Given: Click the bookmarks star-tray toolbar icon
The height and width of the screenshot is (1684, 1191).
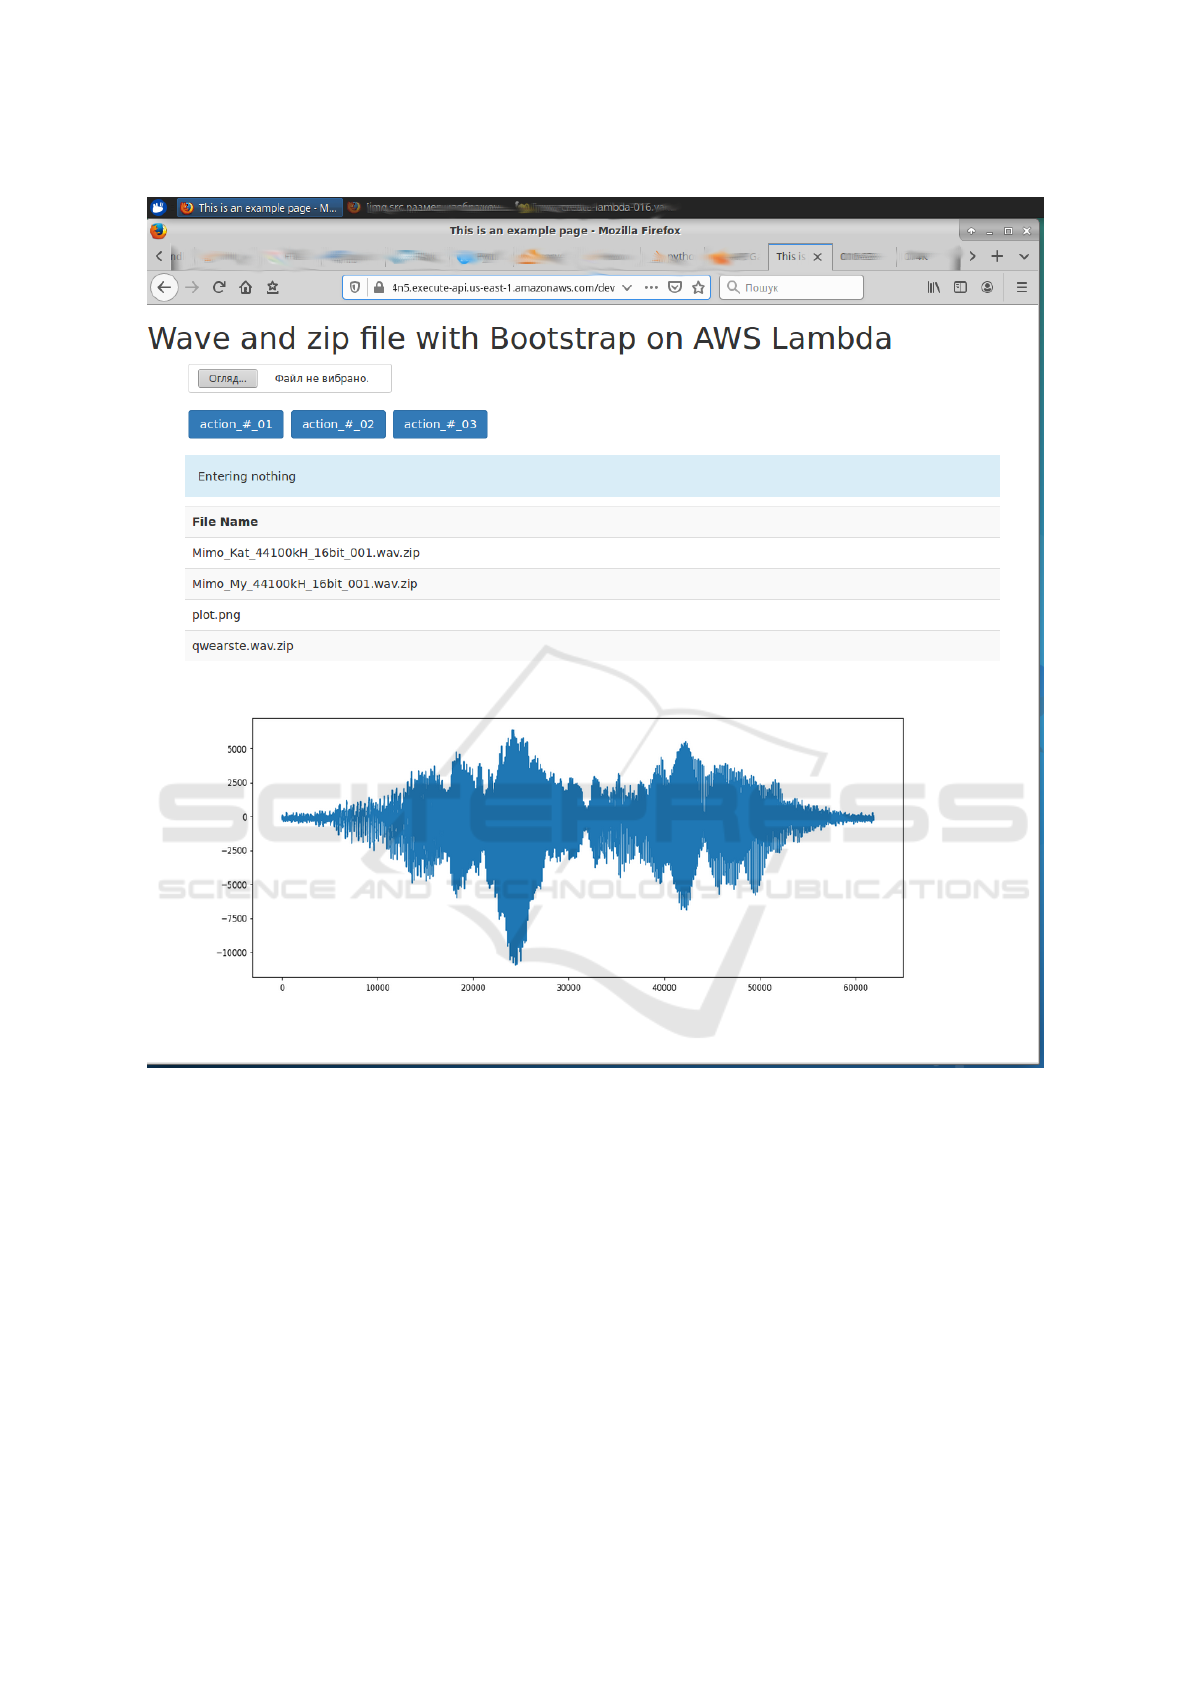Looking at the screenshot, I should pos(272,287).
